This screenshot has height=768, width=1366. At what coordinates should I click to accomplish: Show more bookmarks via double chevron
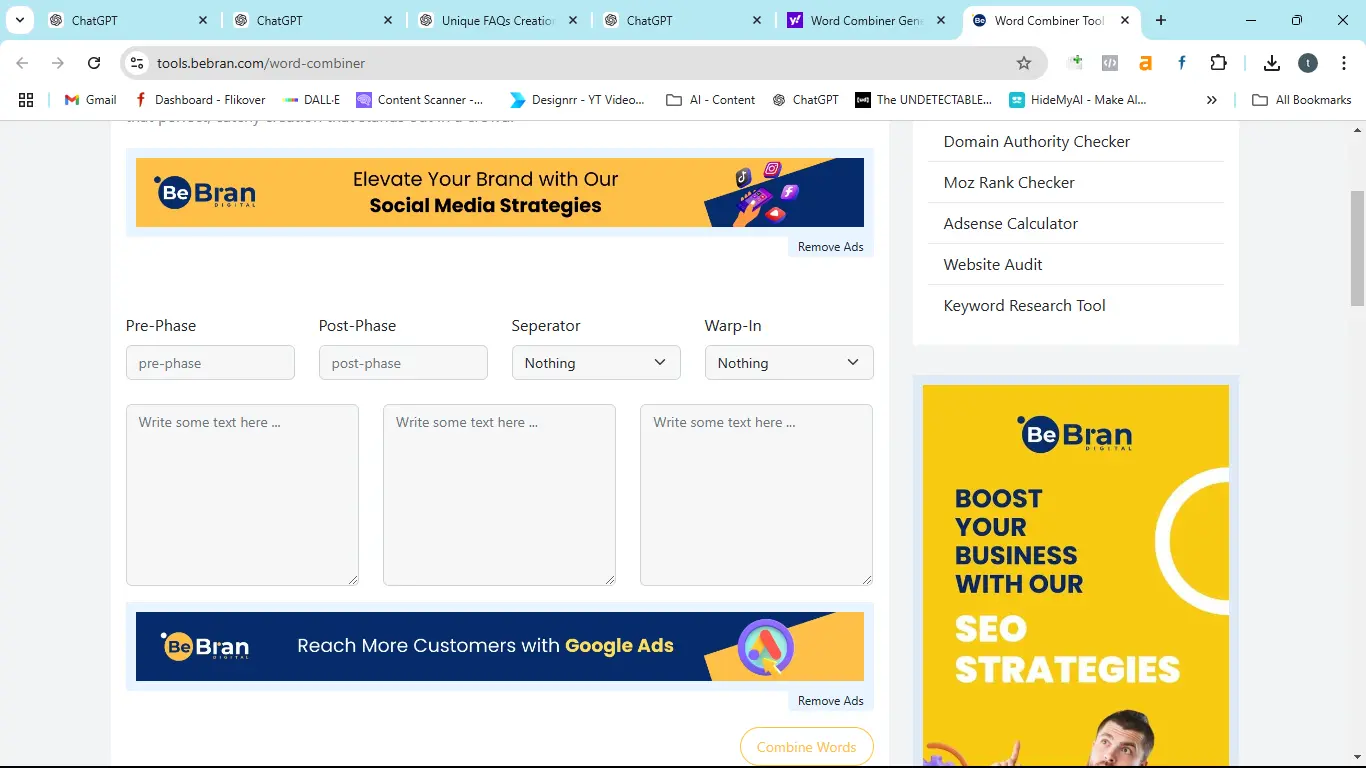[x=1212, y=100]
